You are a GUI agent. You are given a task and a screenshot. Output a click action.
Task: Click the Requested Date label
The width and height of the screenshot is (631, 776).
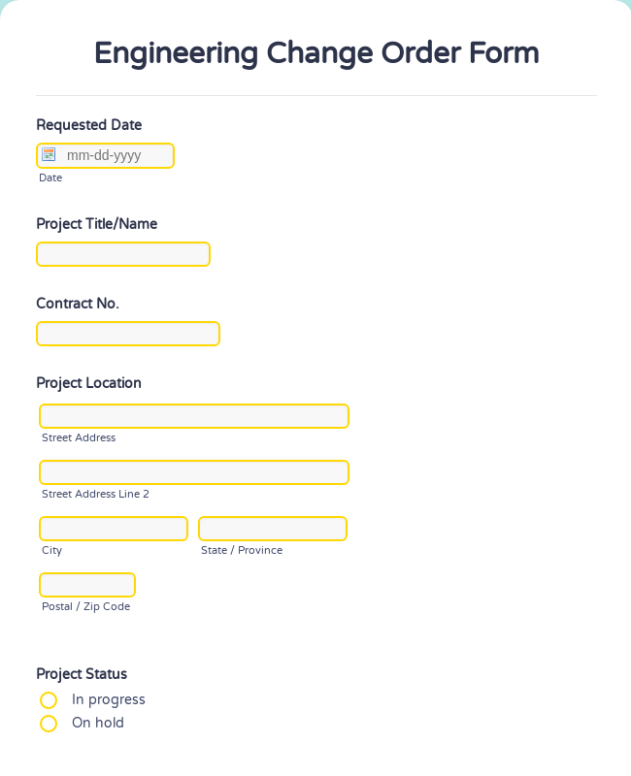pos(89,125)
